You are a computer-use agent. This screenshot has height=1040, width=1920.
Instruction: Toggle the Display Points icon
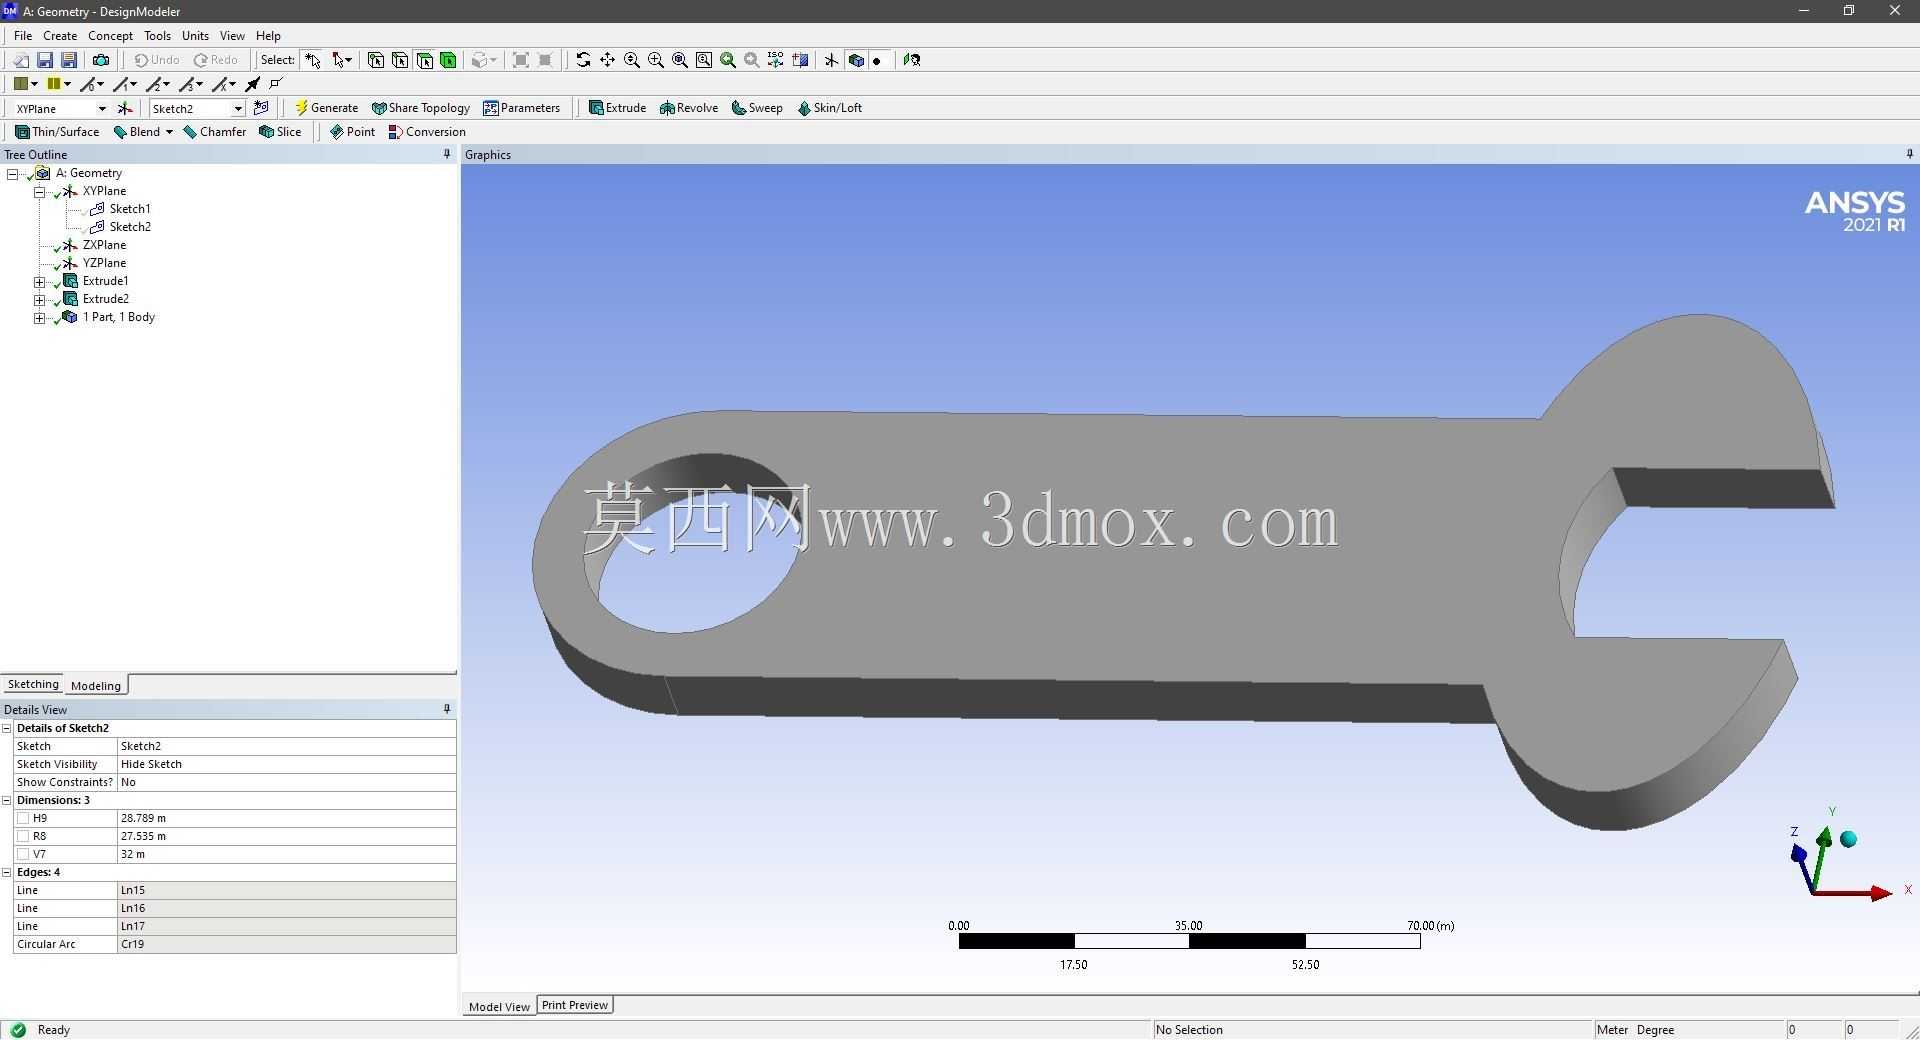click(x=877, y=60)
